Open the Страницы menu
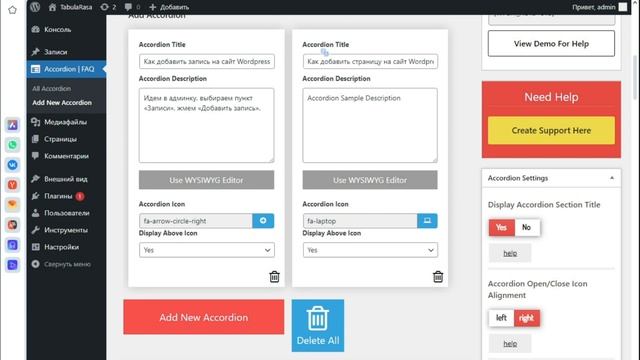640x360 pixels. click(60, 139)
